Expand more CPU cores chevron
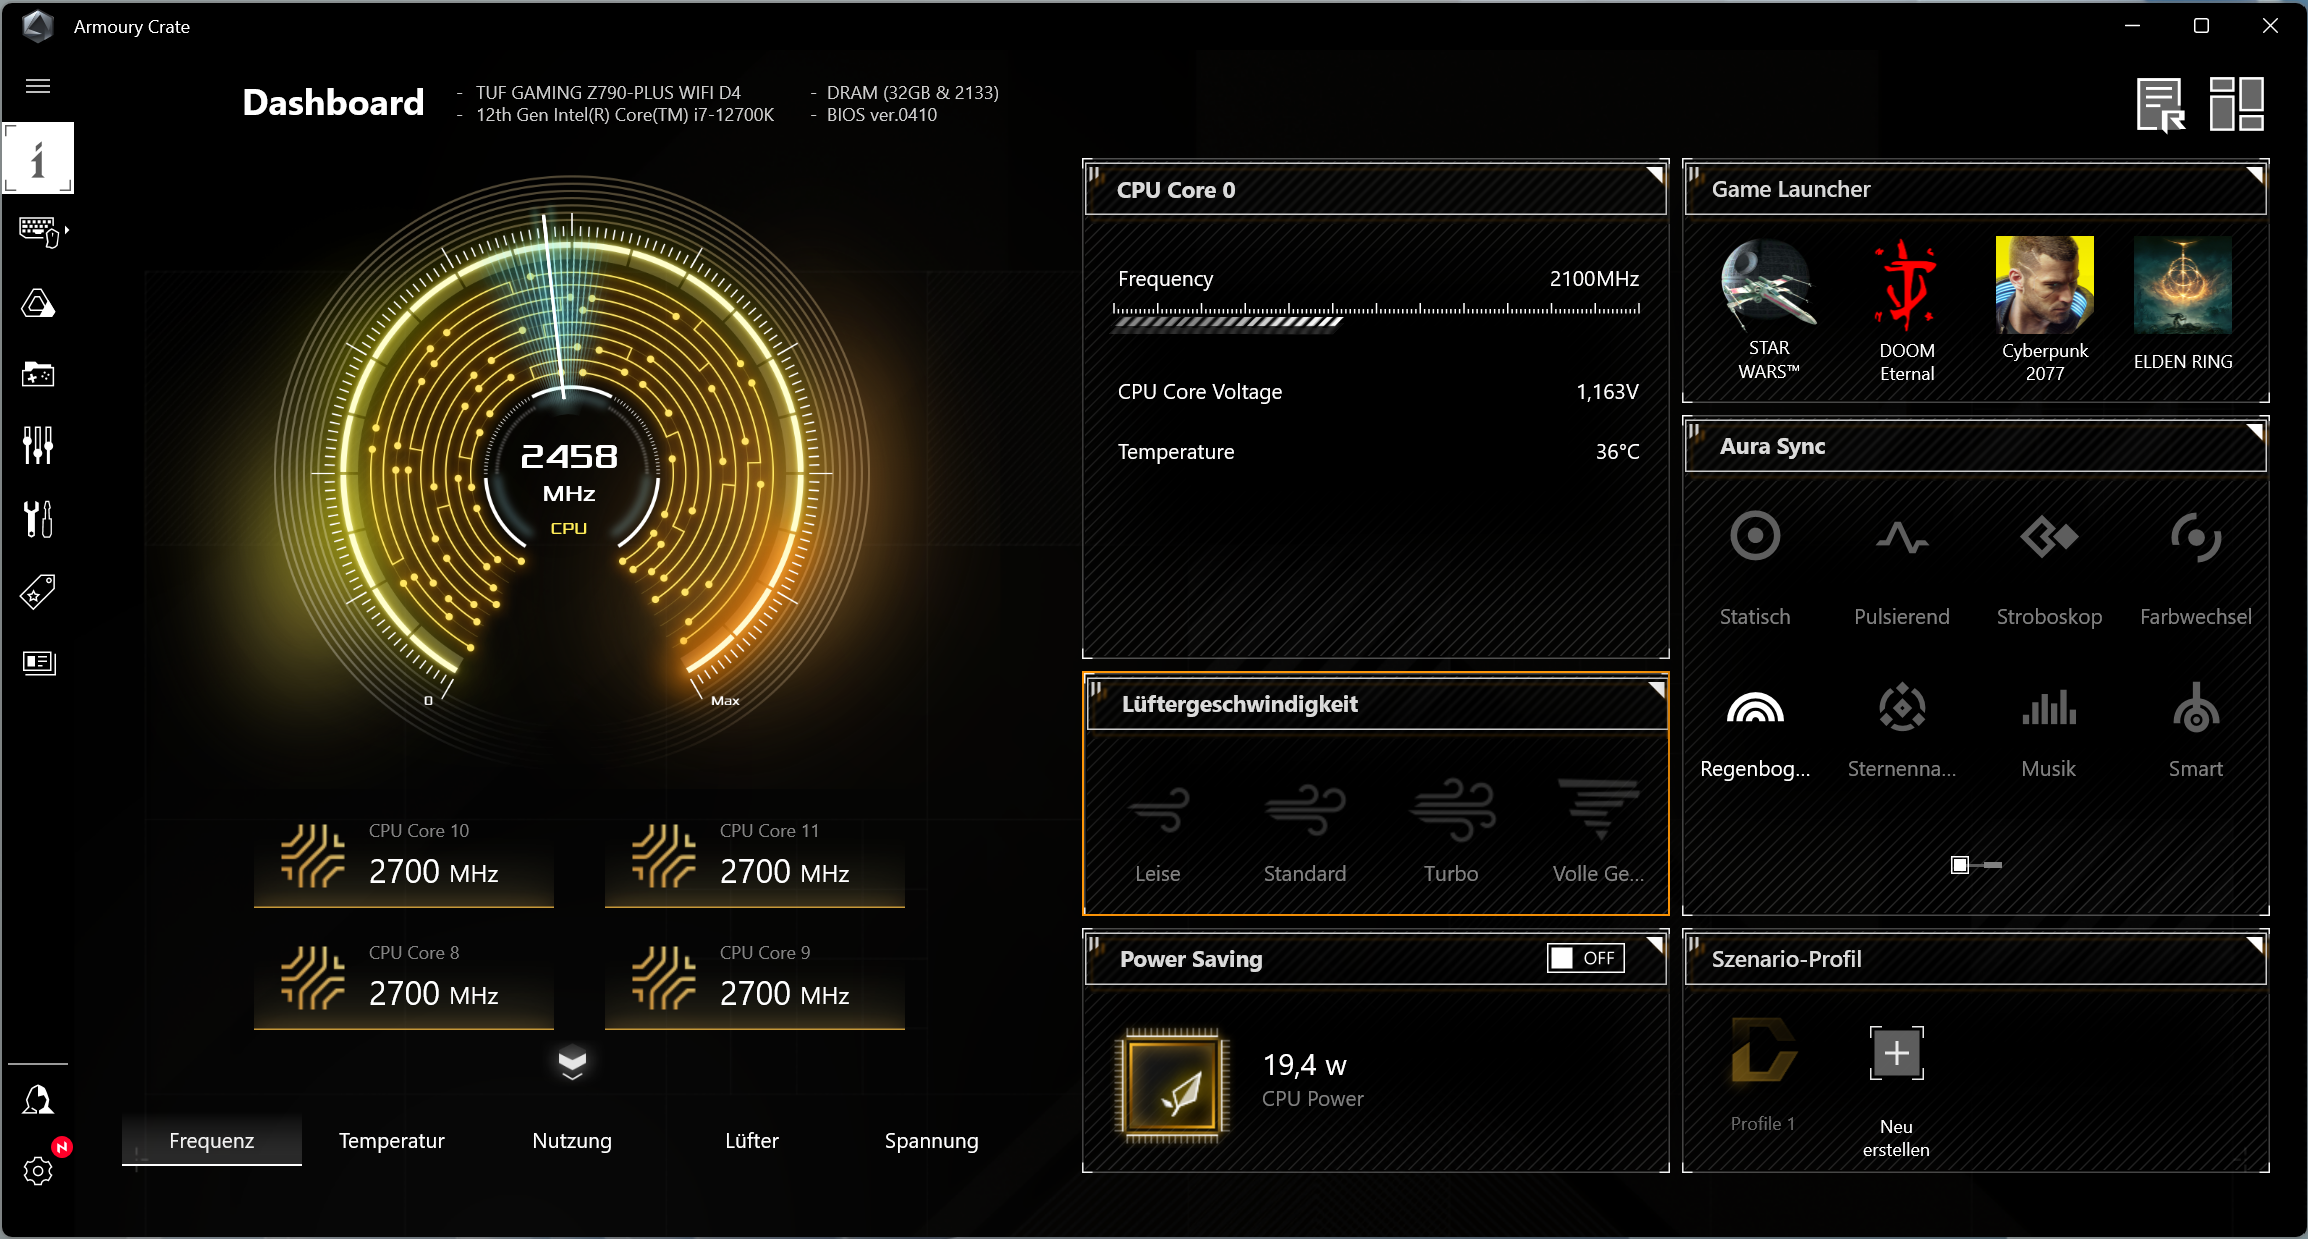Image resolution: width=2308 pixels, height=1239 pixels. [572, 1062]
